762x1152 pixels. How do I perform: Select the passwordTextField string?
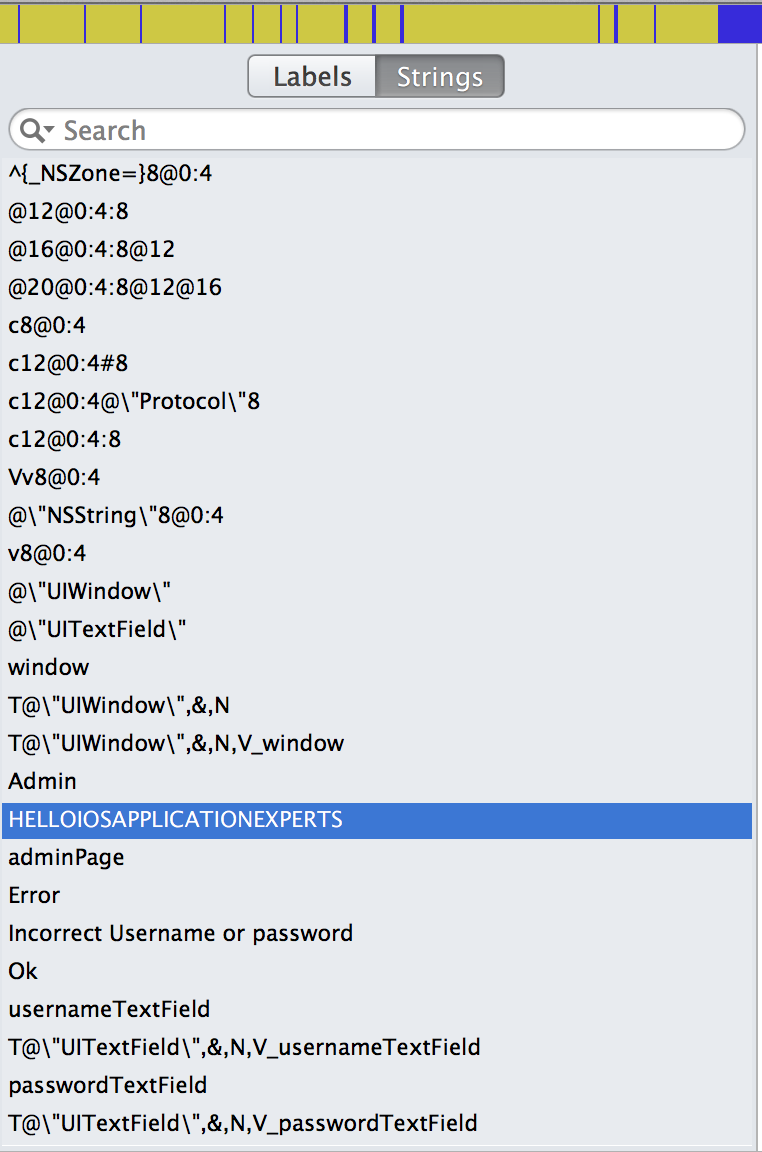click(377, 1085)
